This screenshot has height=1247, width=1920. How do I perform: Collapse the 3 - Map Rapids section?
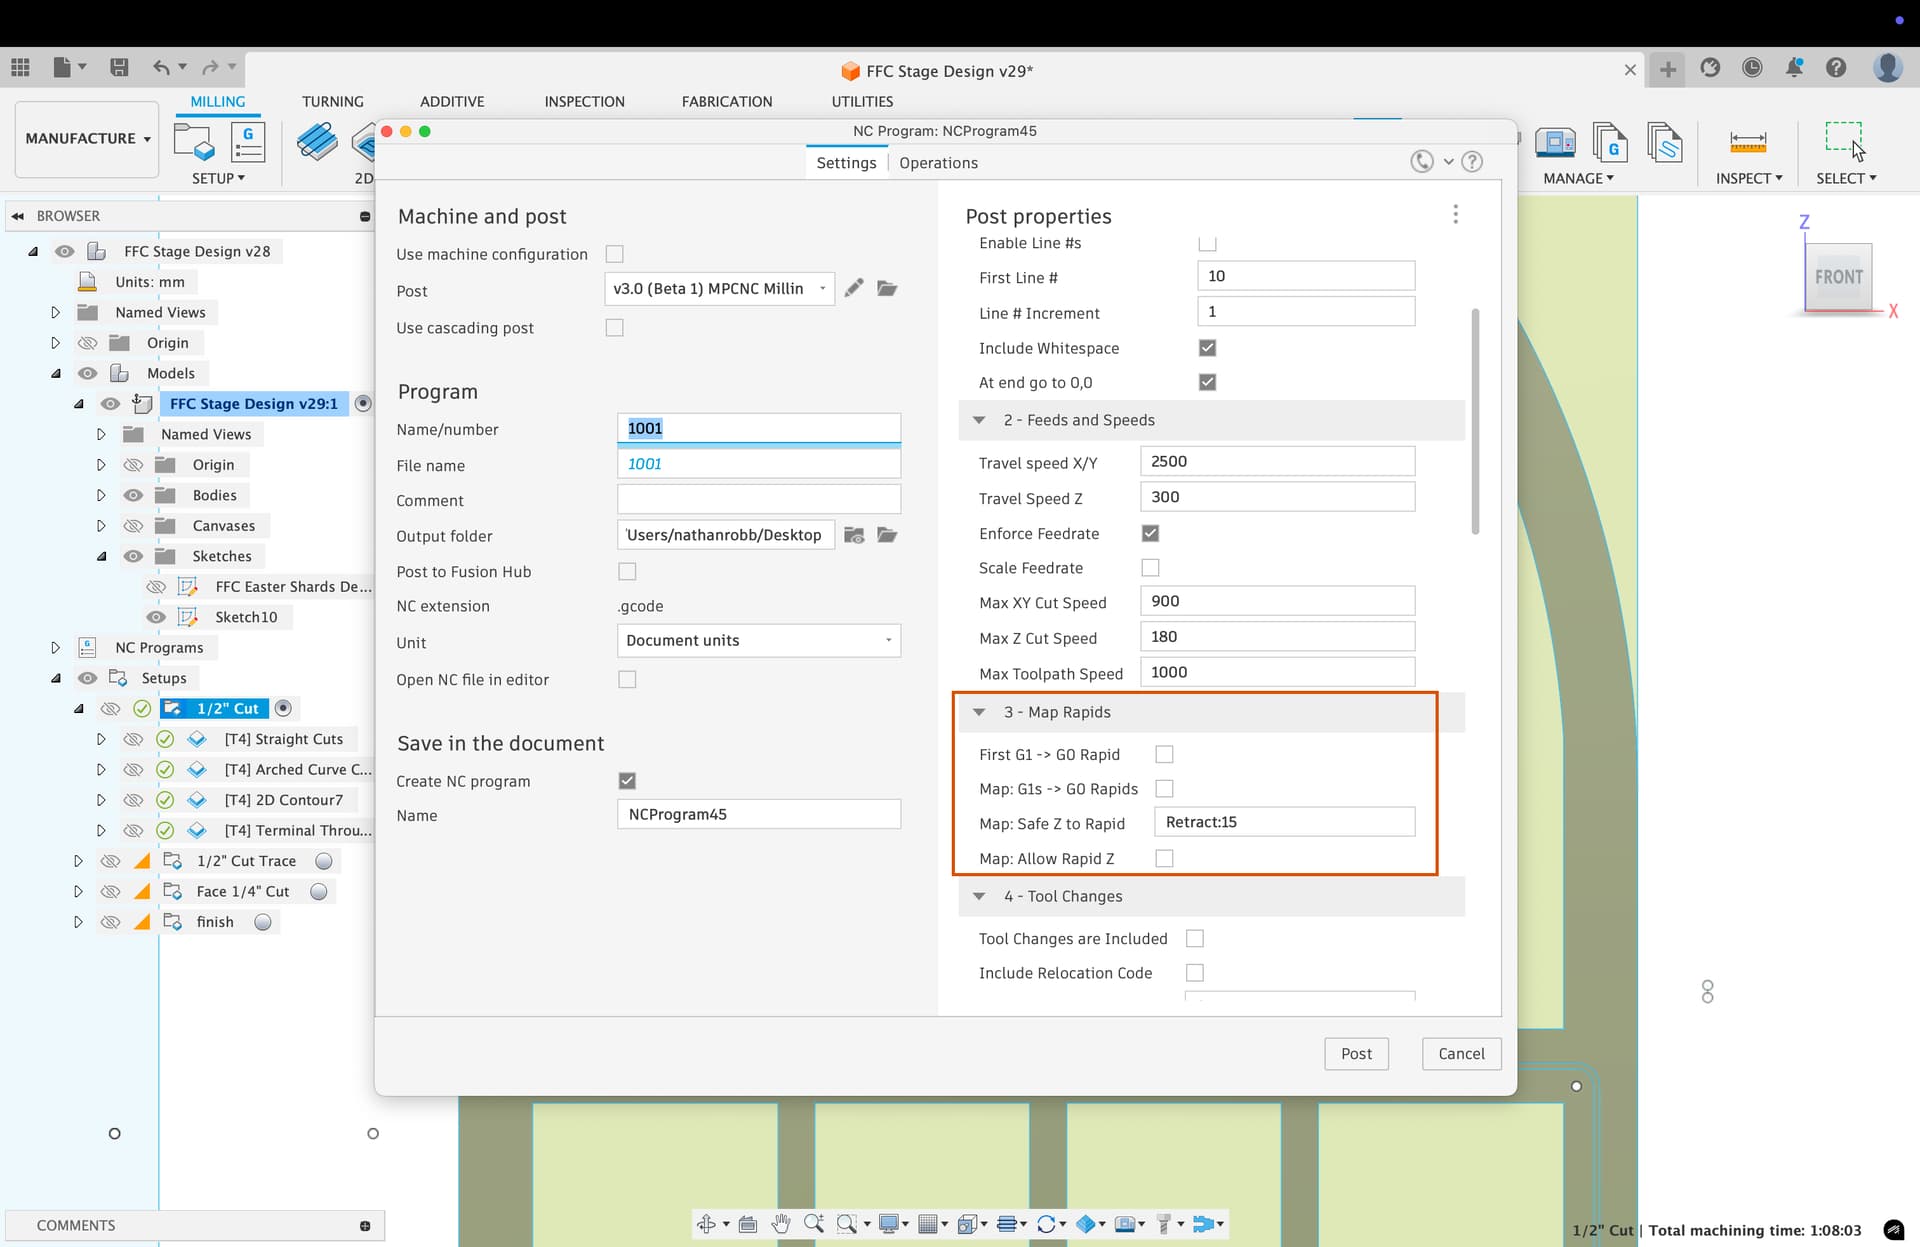click(980, 712)
